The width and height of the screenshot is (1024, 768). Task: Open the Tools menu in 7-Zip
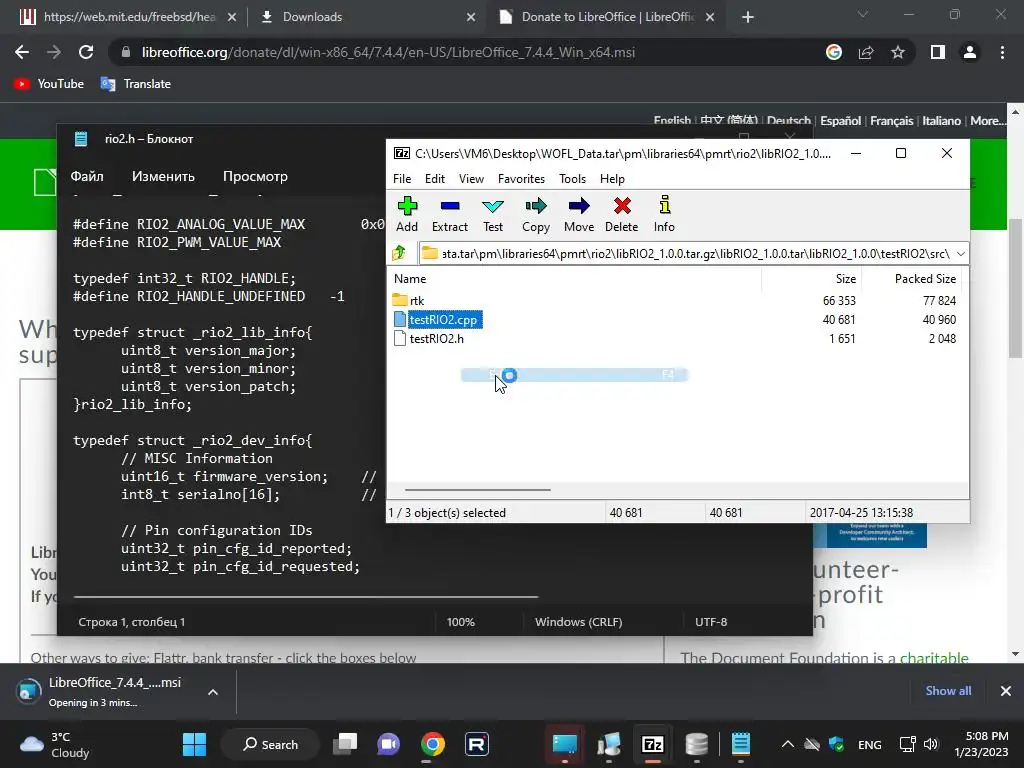(x=572, y=179)
